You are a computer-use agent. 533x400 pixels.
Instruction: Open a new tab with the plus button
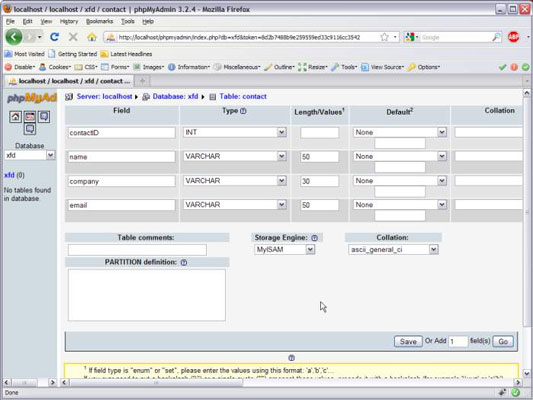click(142, 81)
